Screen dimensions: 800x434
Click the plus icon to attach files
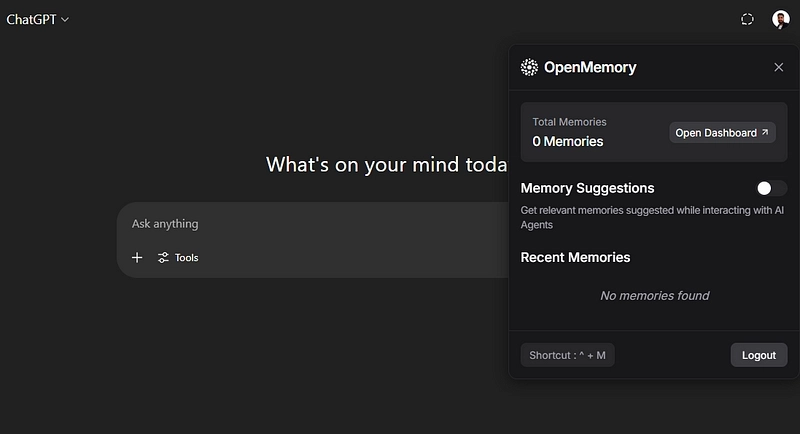[137, 258]
